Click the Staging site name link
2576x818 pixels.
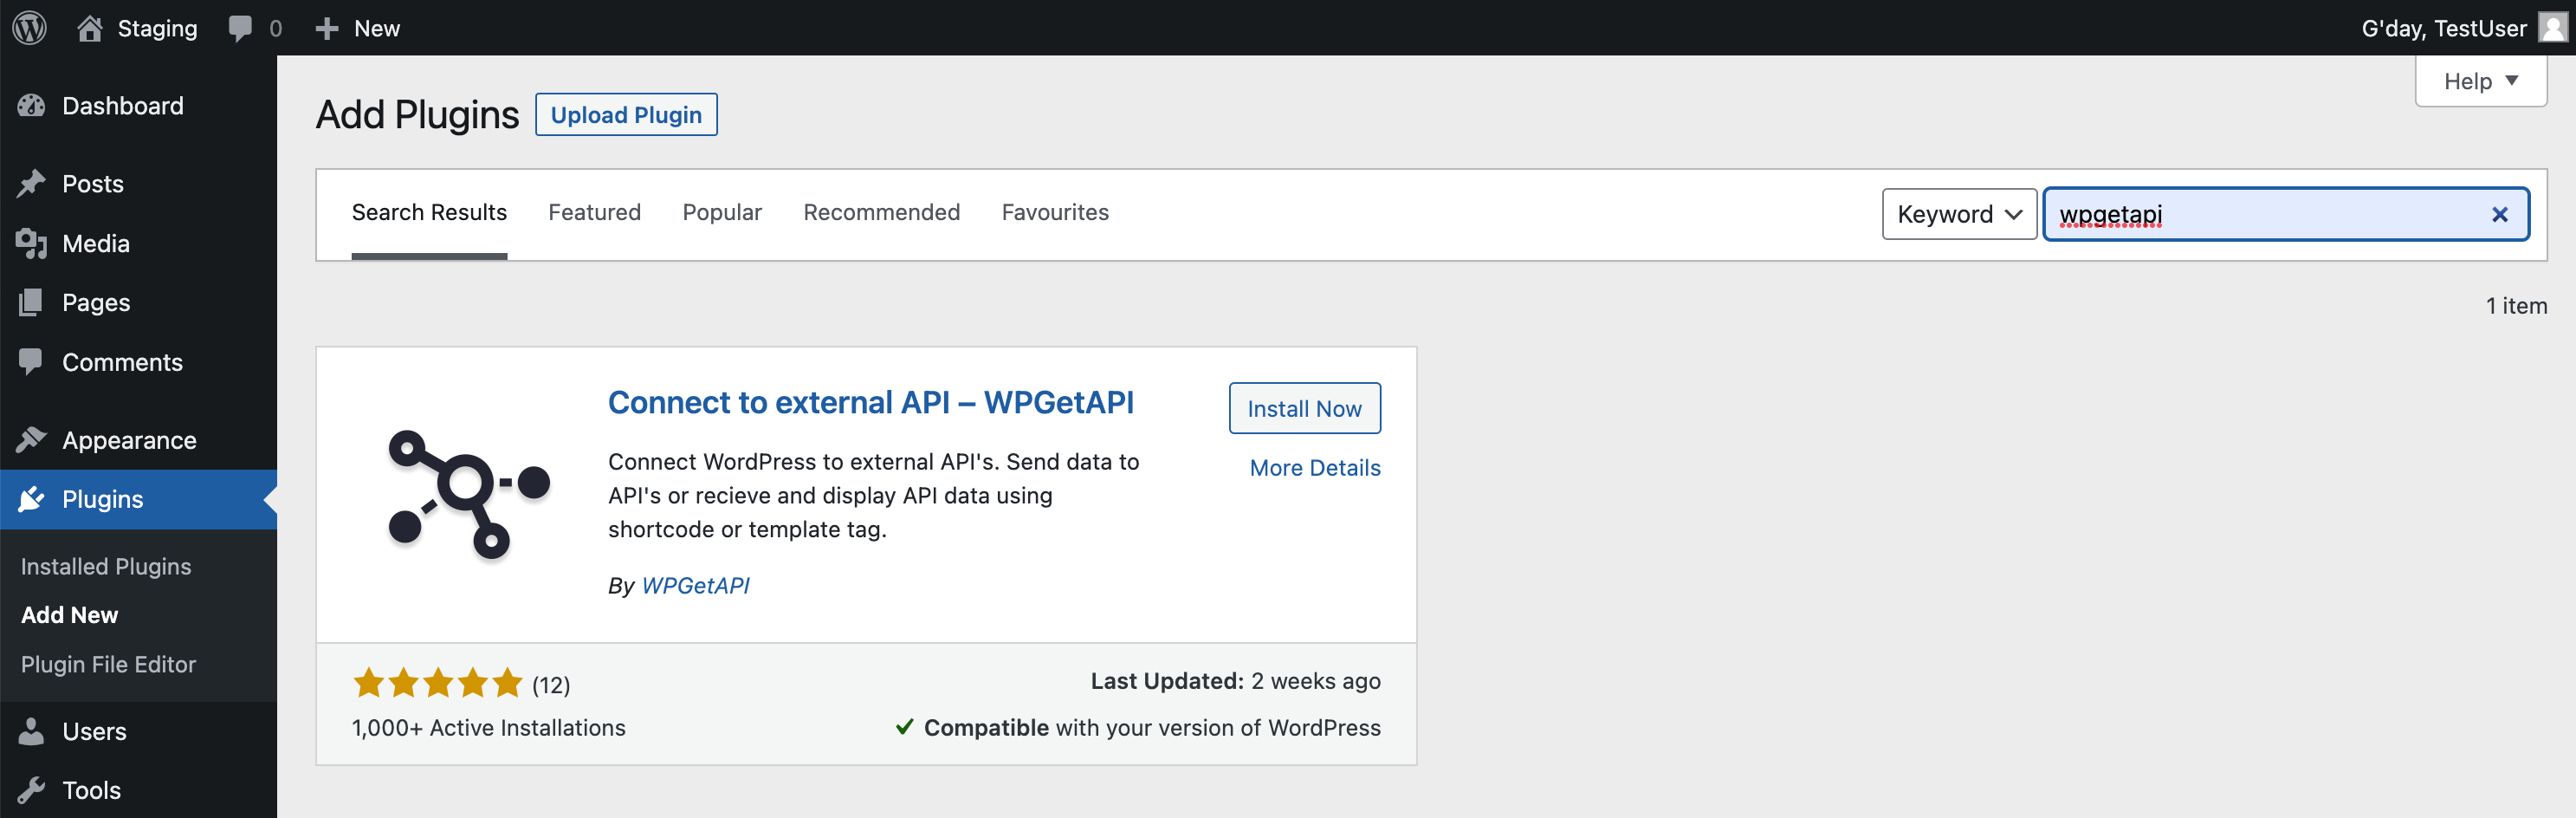coord(157,28)
